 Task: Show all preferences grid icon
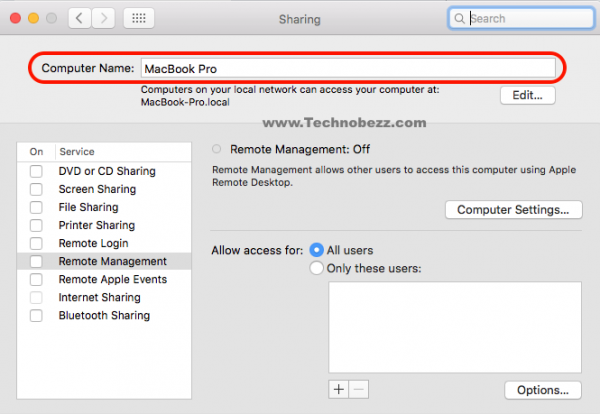(139, 18)
